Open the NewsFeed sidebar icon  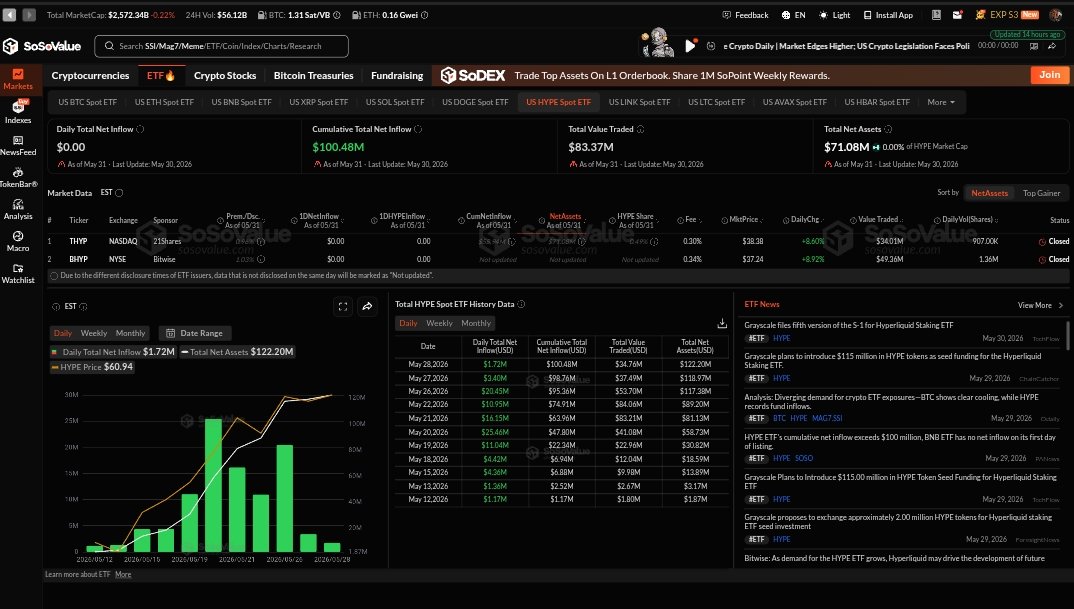tap(18, 145)
